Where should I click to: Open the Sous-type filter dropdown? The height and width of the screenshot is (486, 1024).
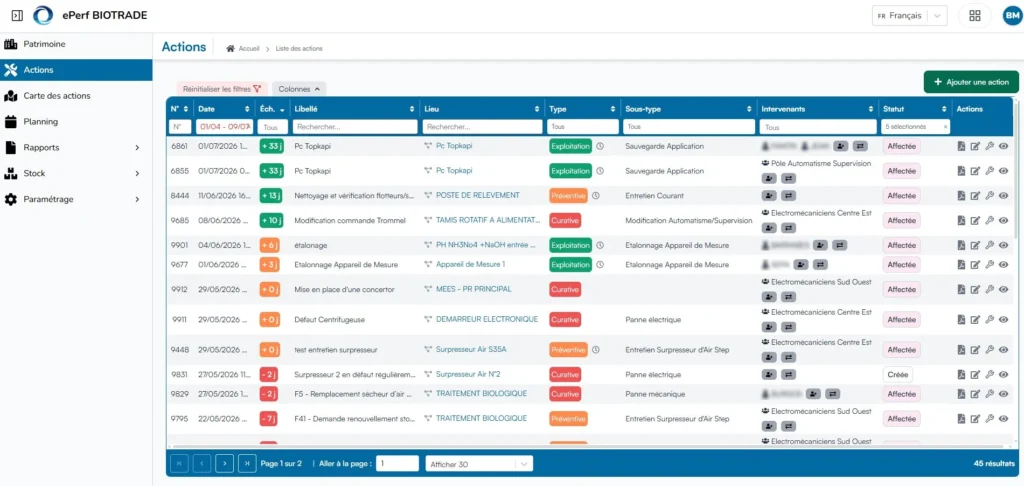688,127
